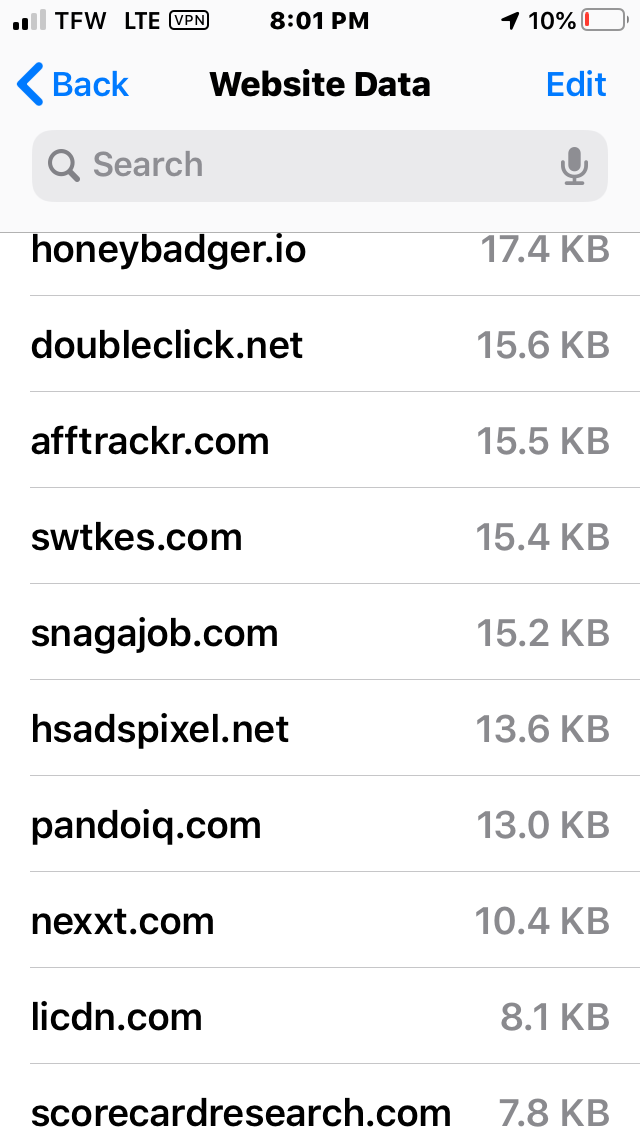The image size is (640, 1136).
Task: Select the scorecardresearch.com entry
Action: (x=320, y=1100)
